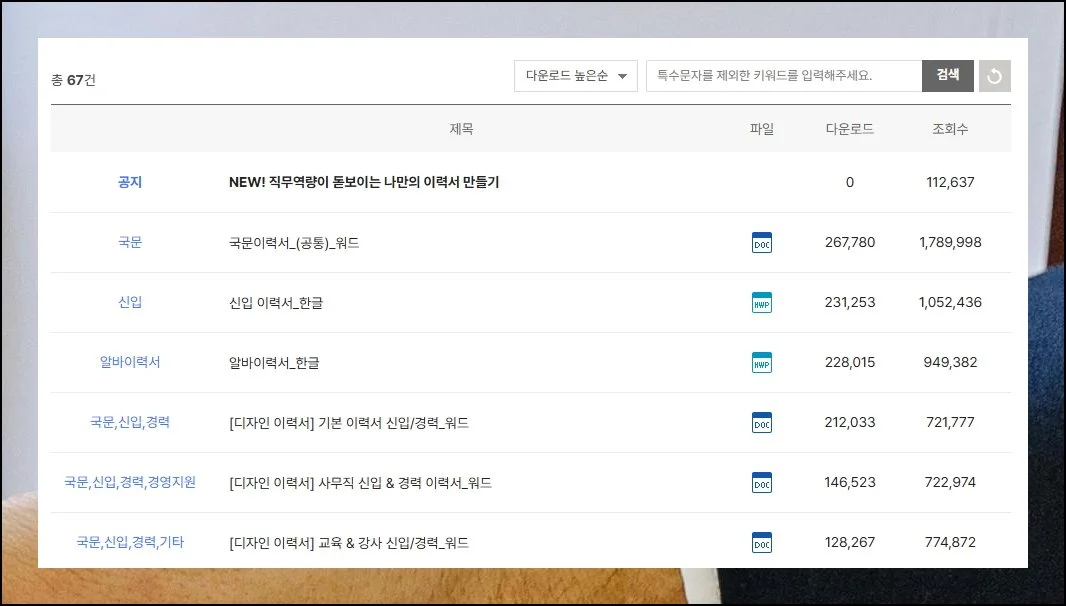Click the 다운로드 column header
Screen dimensions: 1066x606
[x=849, y=129]
